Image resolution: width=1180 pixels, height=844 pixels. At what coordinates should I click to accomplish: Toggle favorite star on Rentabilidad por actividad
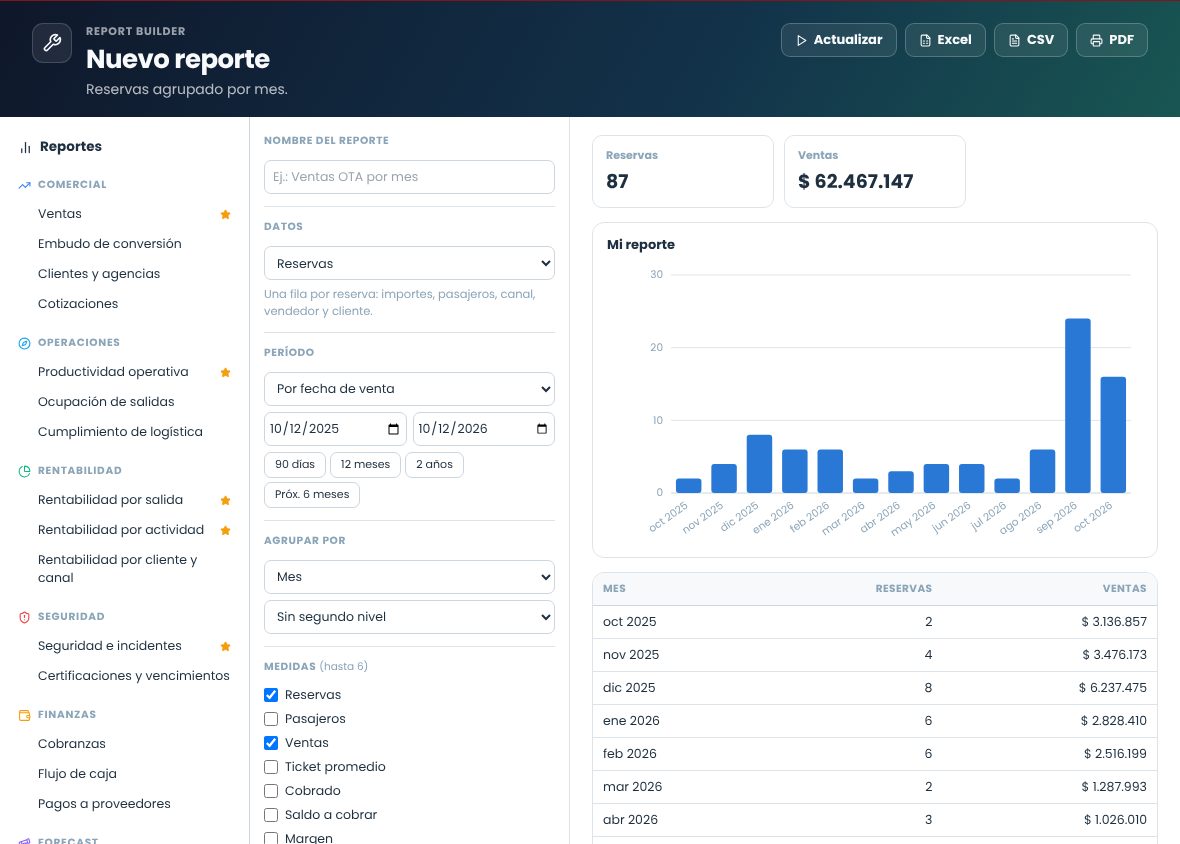[225, 530]
